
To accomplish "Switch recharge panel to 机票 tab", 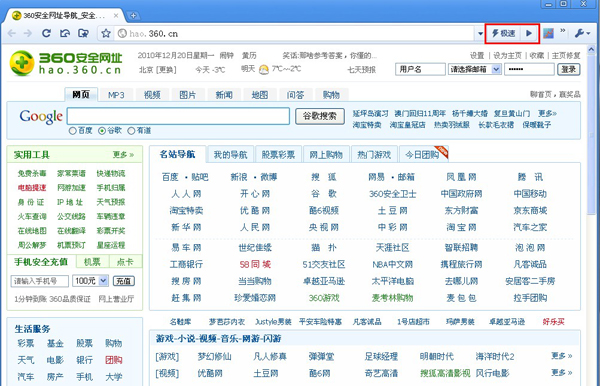I will point(92,262).
